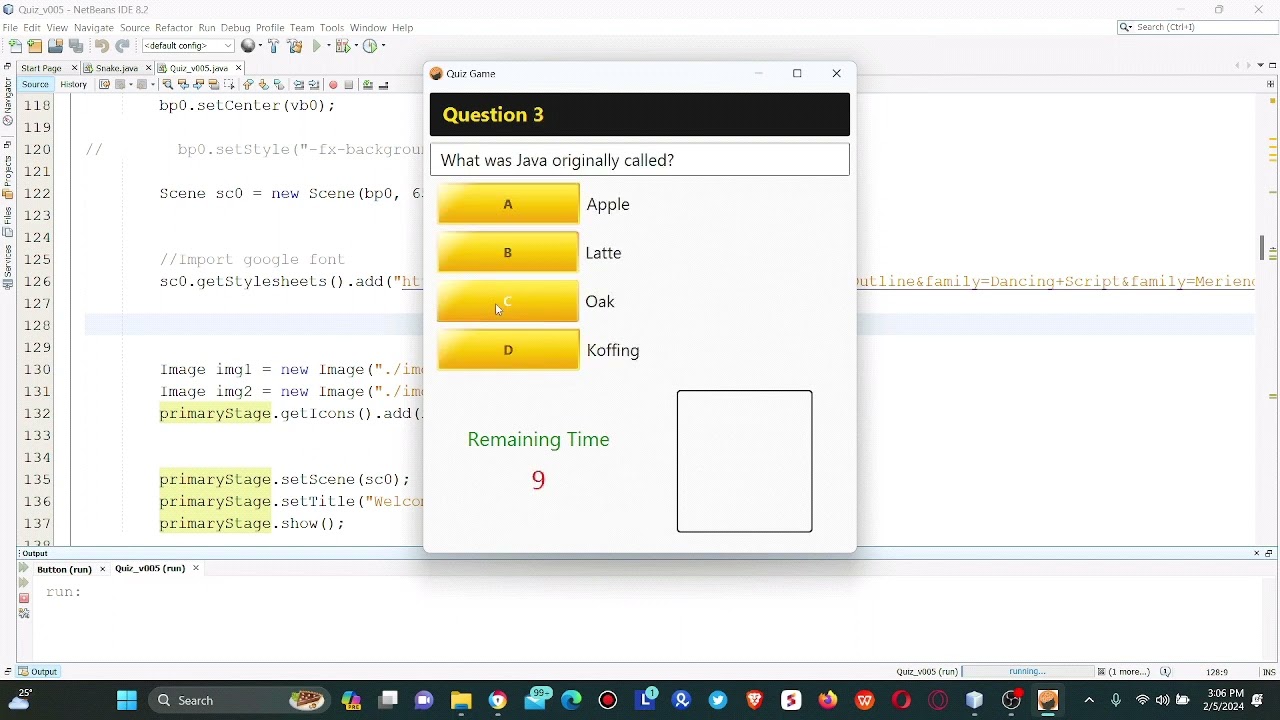Select Source view button
Screen dimensions: 1280x720
35,85
